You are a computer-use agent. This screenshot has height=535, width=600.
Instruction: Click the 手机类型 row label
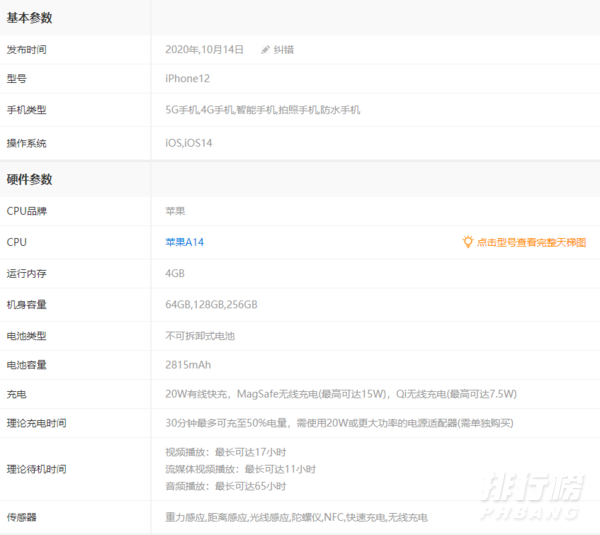pyautogui.click(x=26, y=110)
